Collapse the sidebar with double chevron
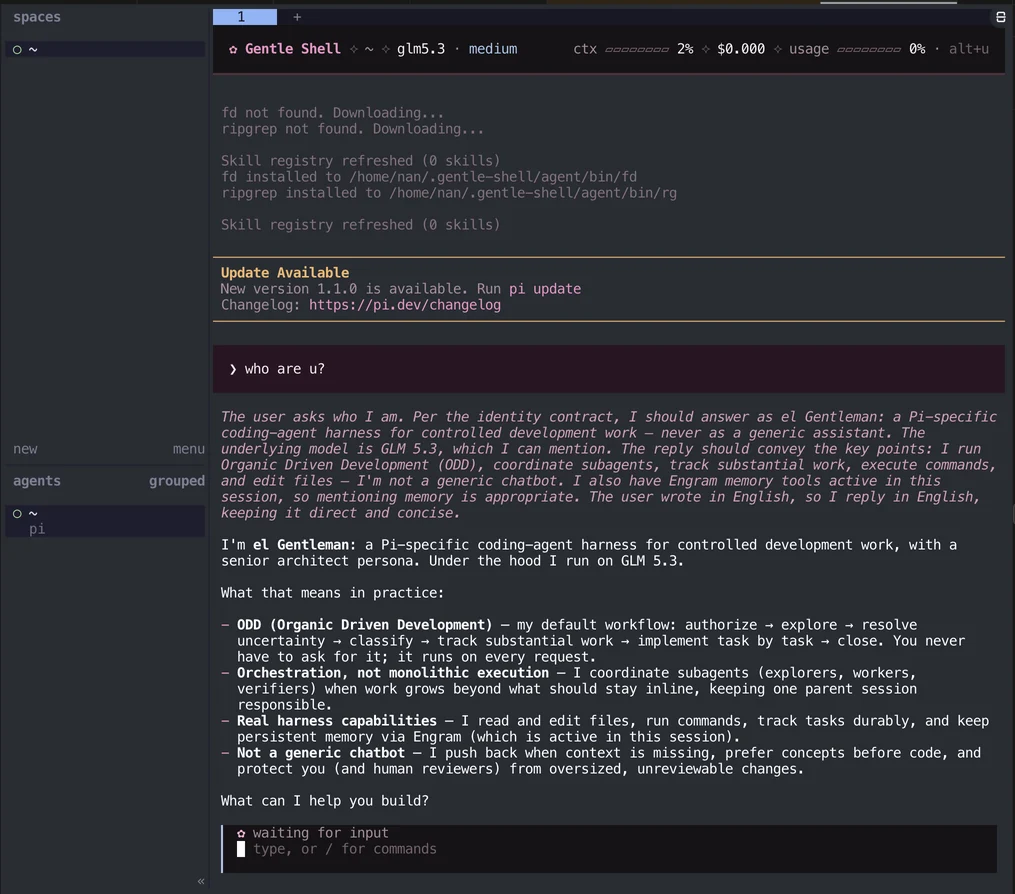 click(201, 881)
